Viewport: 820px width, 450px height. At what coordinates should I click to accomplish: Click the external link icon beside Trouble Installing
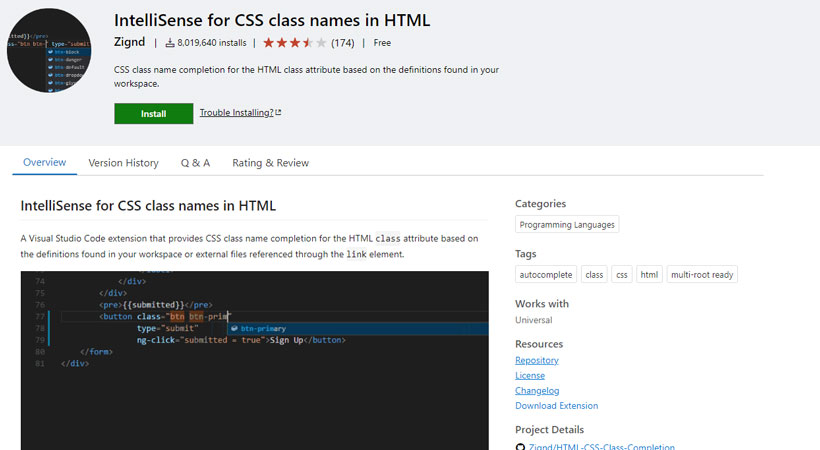point(278,112)
